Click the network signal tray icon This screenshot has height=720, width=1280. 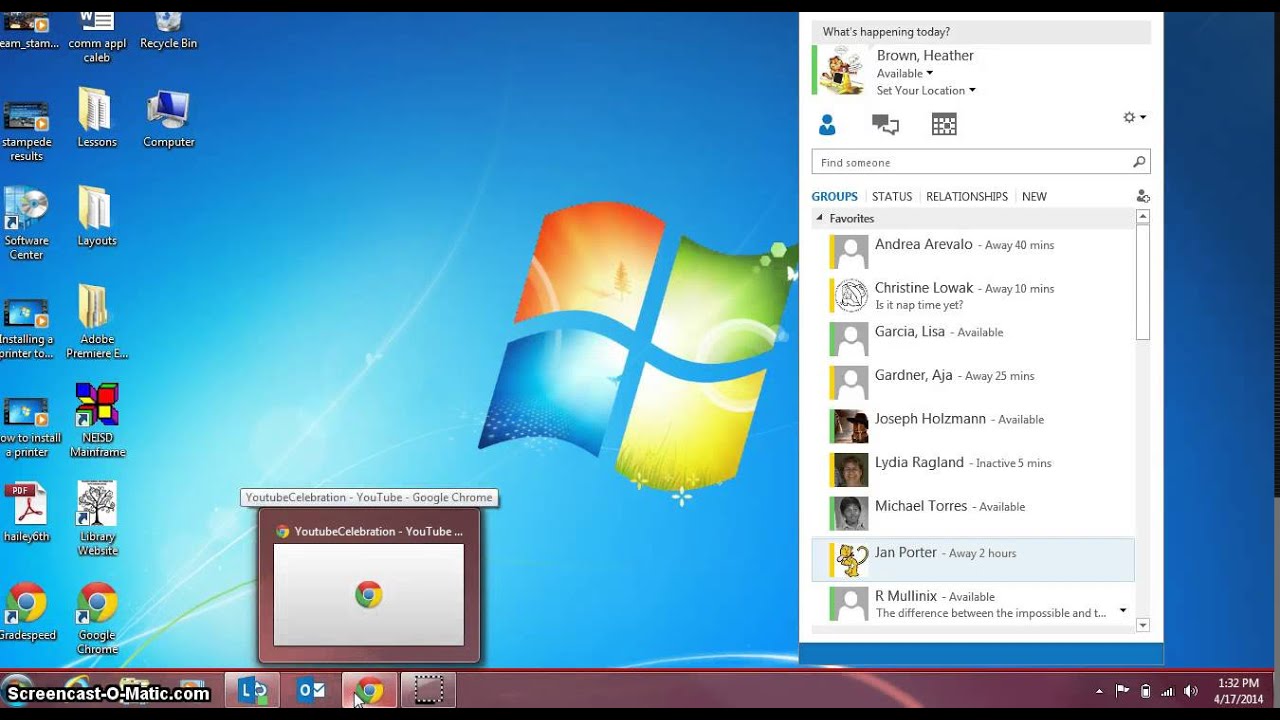click(1168, 691)
